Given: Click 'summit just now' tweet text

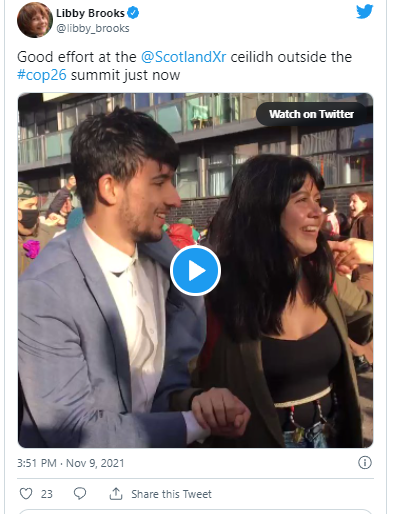Looking at the screenshot, I should point(125,75).
